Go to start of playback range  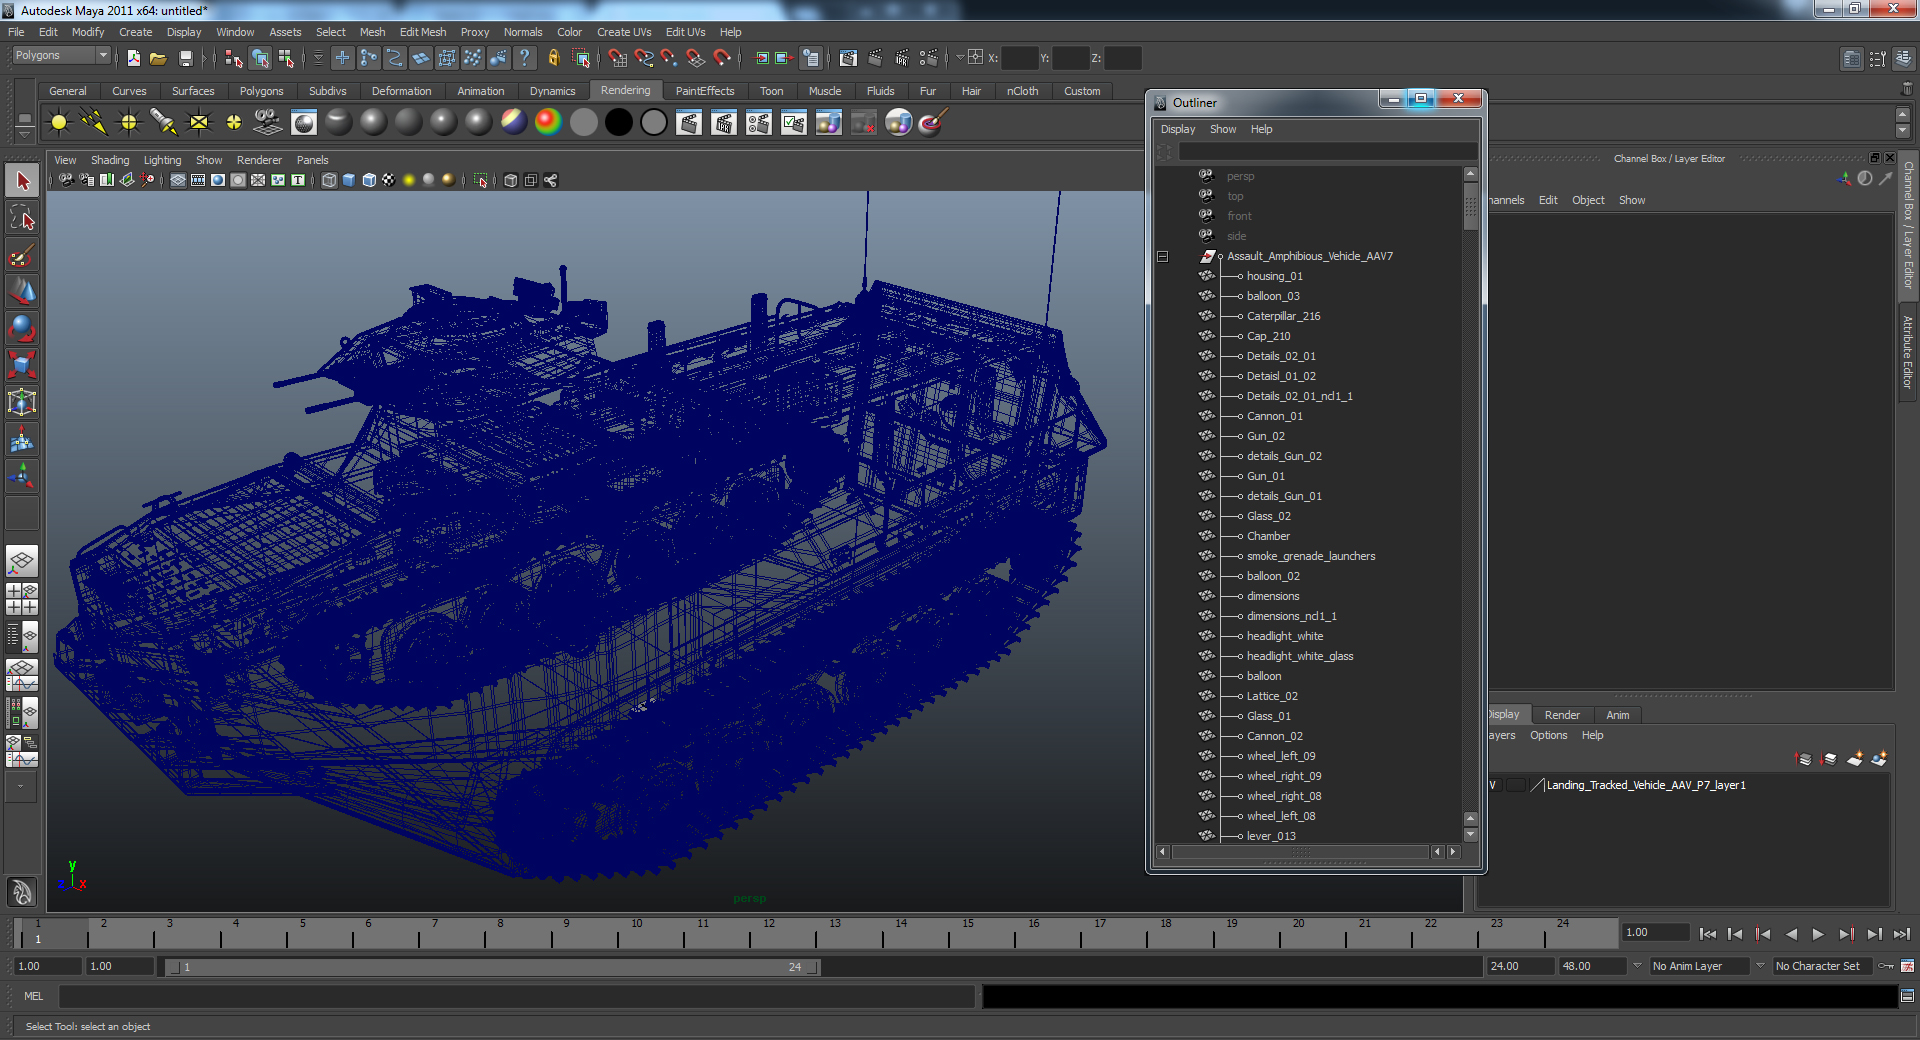pos(1708,934)
